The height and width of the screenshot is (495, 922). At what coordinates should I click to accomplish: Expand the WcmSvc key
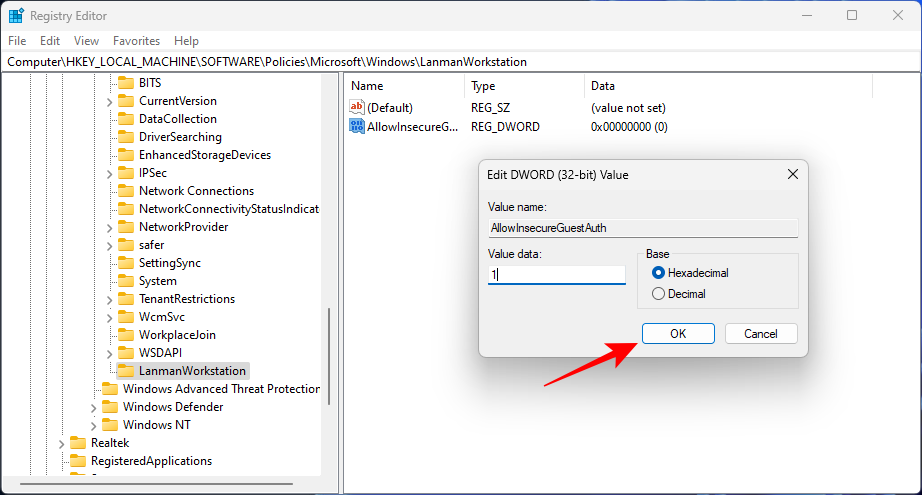109,318
